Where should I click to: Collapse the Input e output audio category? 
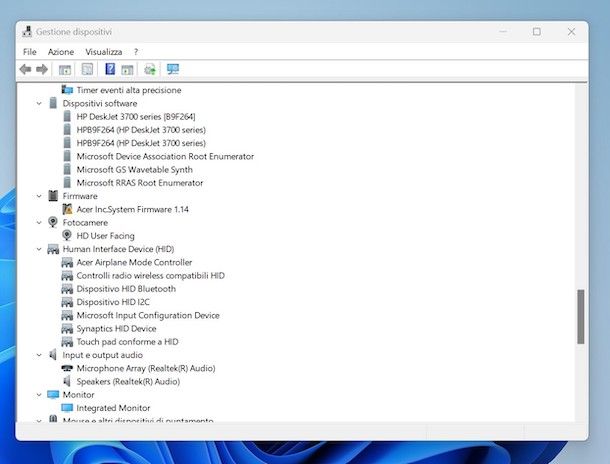(x=39, y=355)
